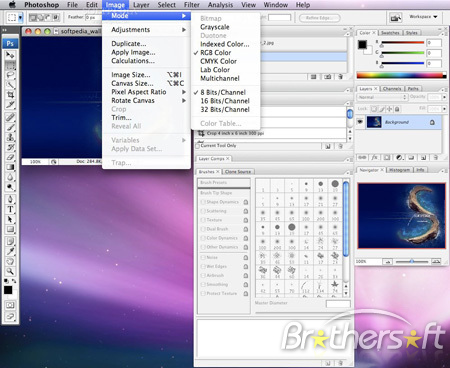450x368 pixels.
Task: Choose Image Size from the Image menu
Action: click(x=148, y=75)
